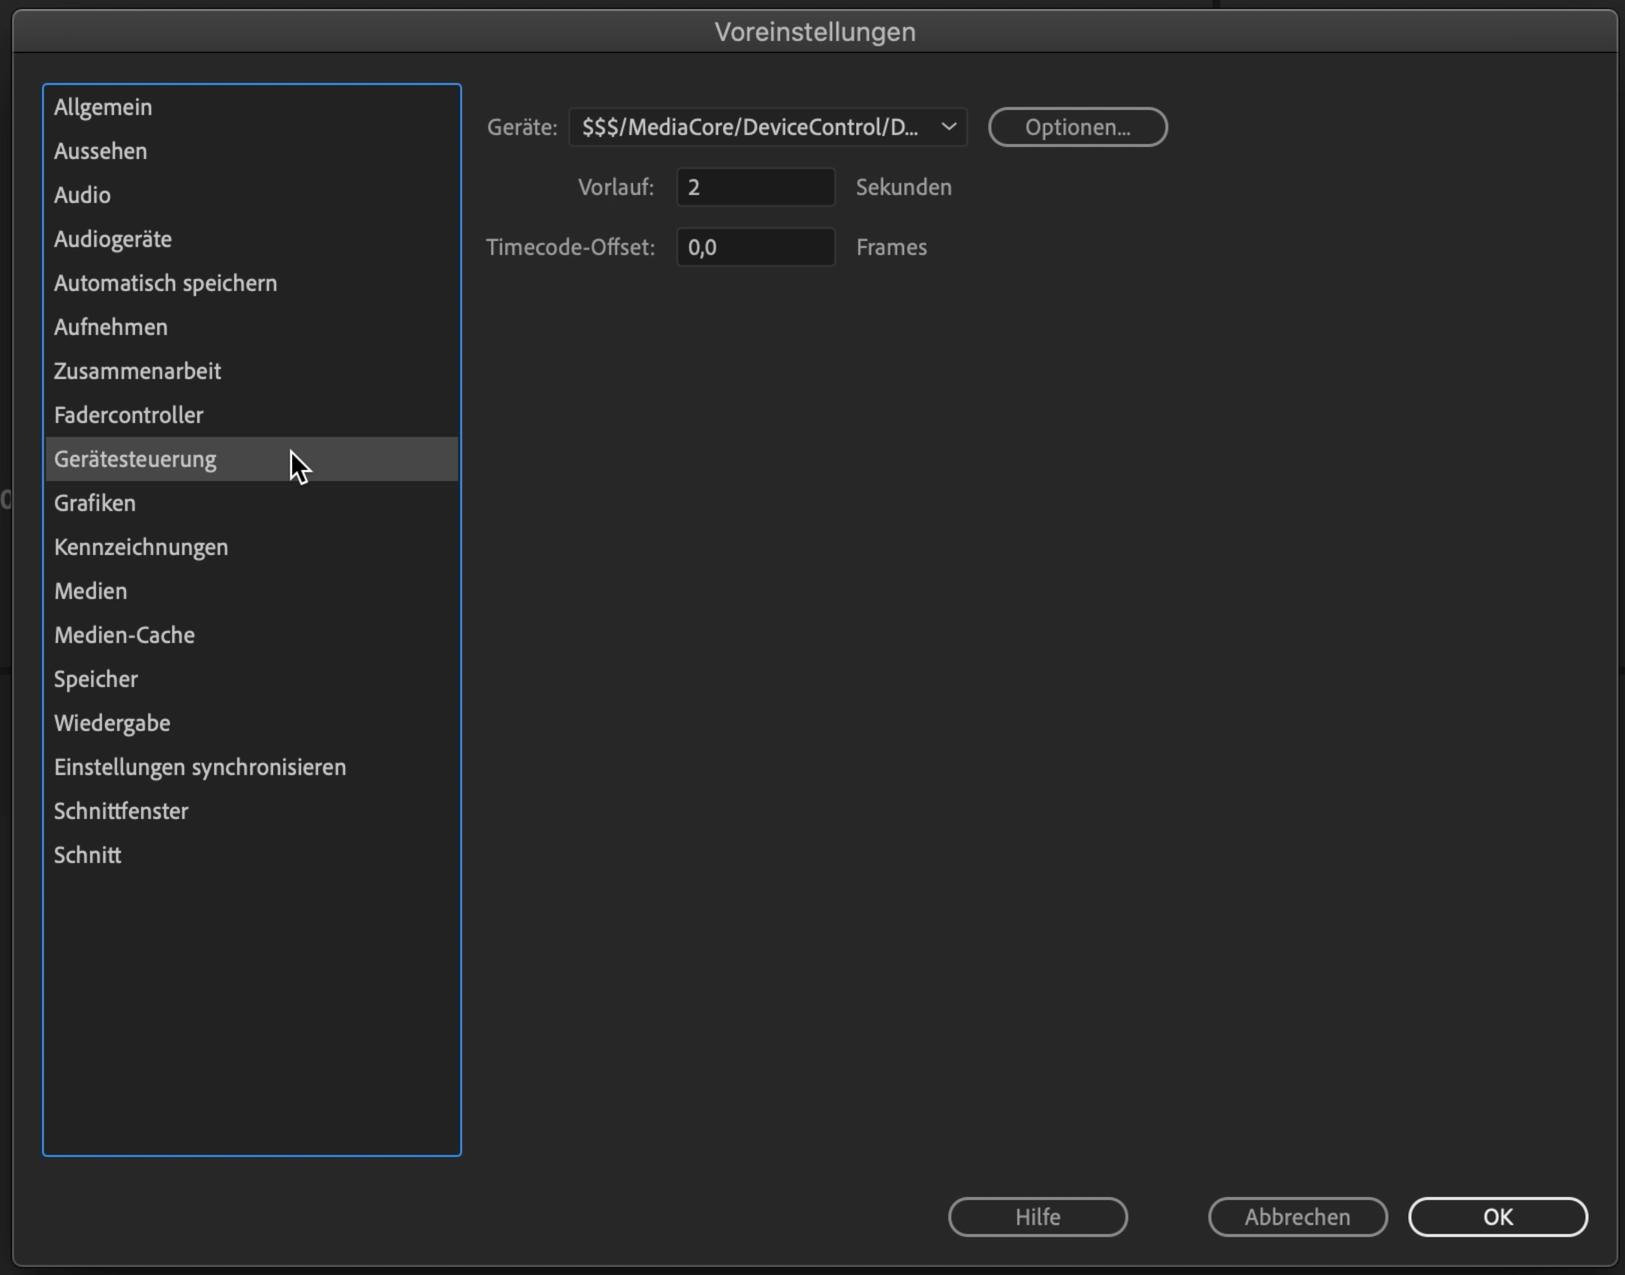Viewport: 1625px width, 1275px height.
Task: Open the Grafiken category
Action: coord(95,503)
